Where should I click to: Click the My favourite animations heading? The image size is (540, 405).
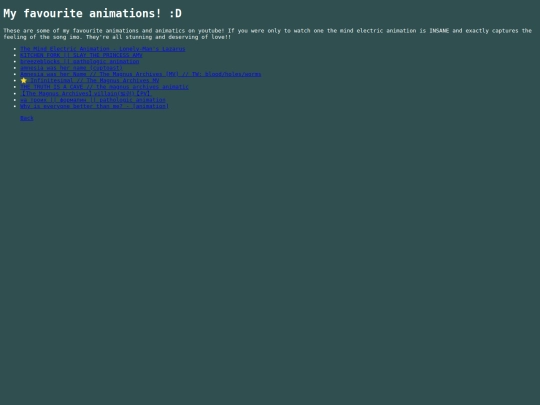92,13
